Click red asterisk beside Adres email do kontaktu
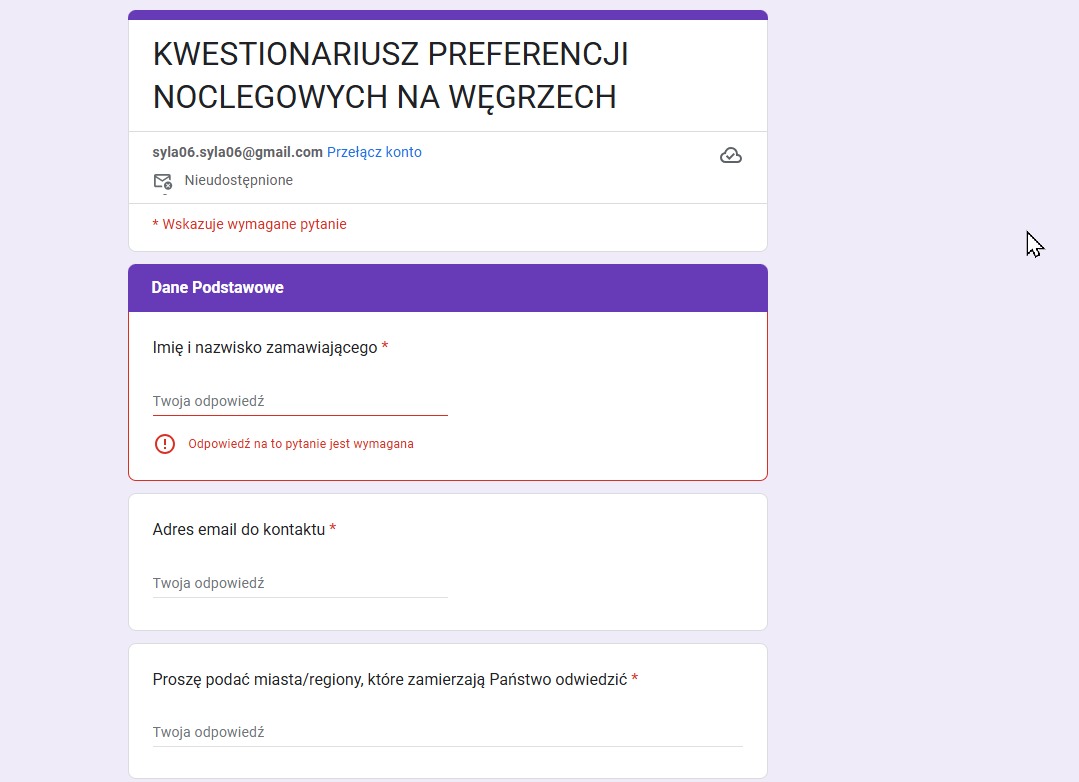1079x782 pixels. (332, 529)
